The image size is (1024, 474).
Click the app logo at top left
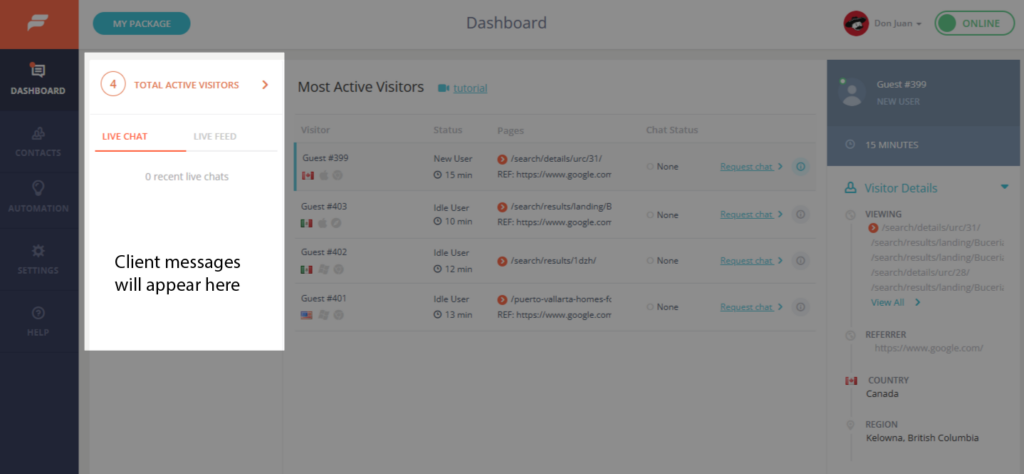pyautogui.click(x=38, y=24)
